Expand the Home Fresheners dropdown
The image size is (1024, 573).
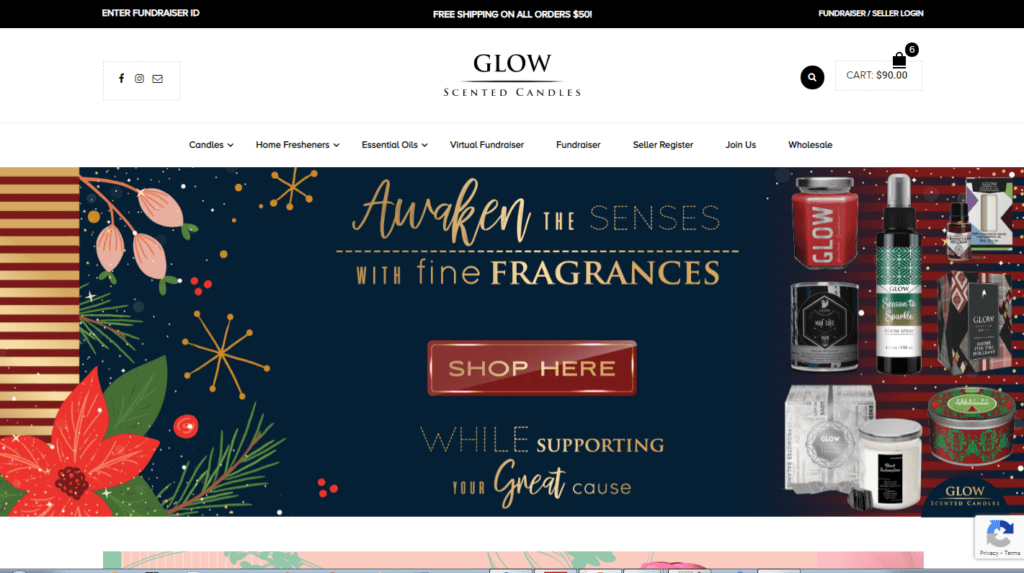[x=297, y=144]
